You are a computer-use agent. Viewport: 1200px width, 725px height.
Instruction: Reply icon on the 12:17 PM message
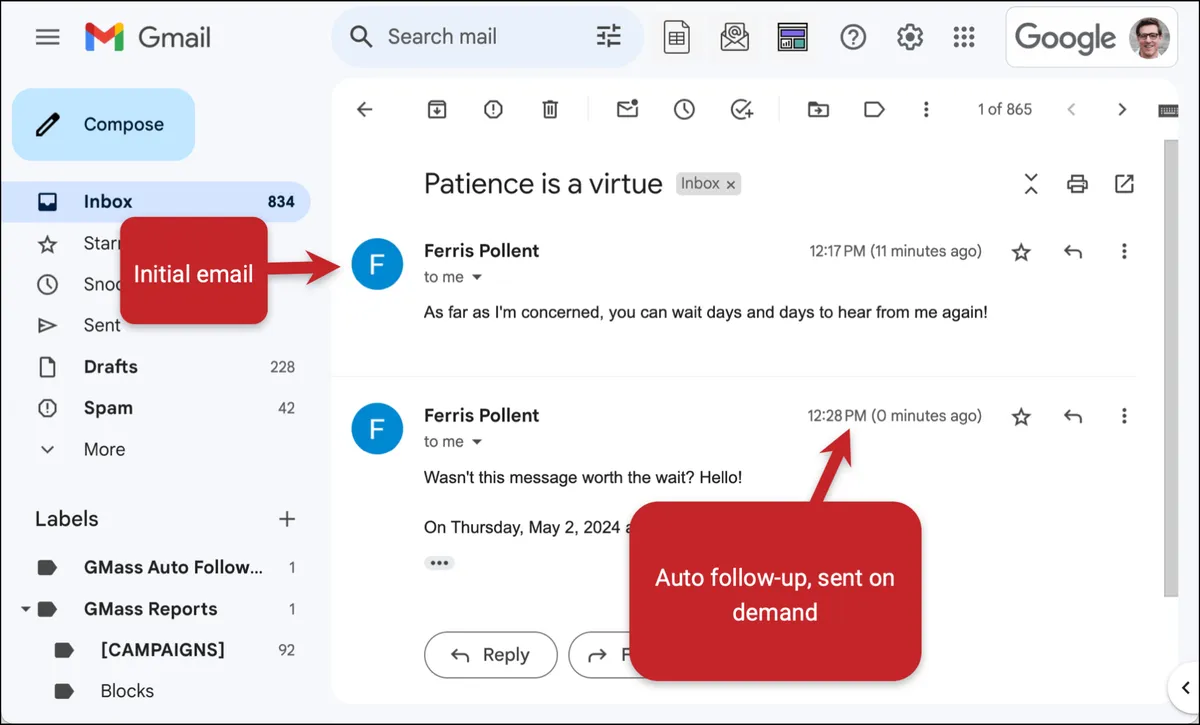[x=1073, y=252]
